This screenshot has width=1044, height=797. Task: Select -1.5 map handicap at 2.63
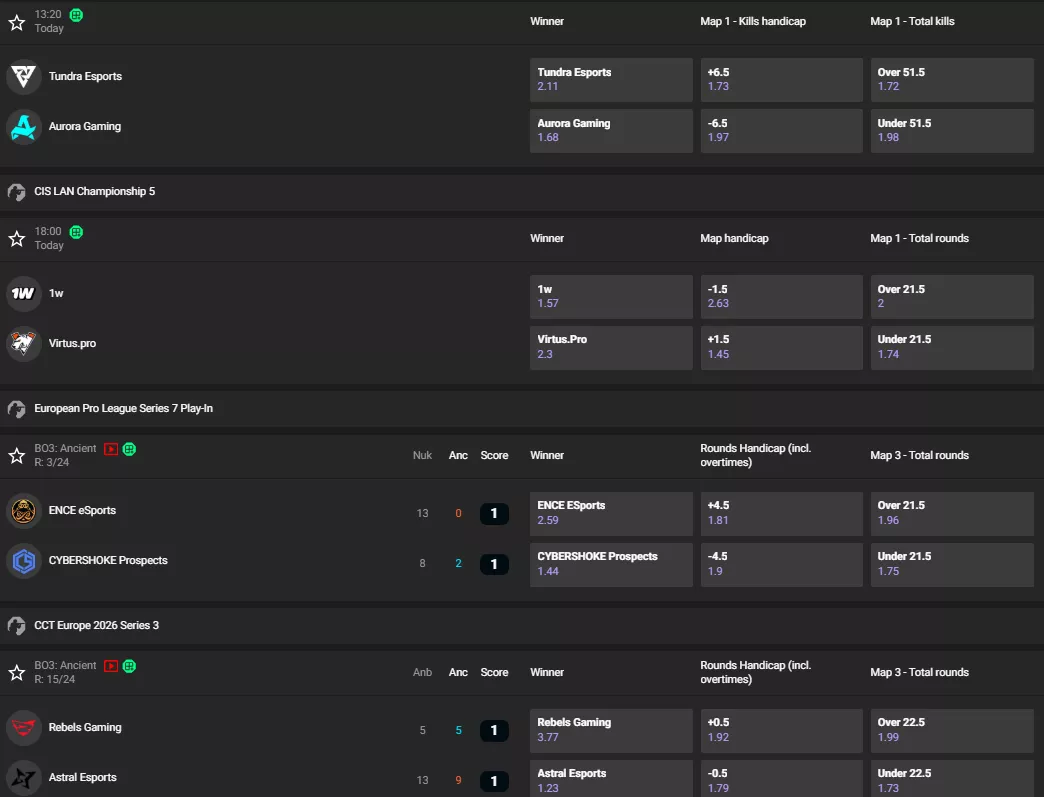[782, 297]
